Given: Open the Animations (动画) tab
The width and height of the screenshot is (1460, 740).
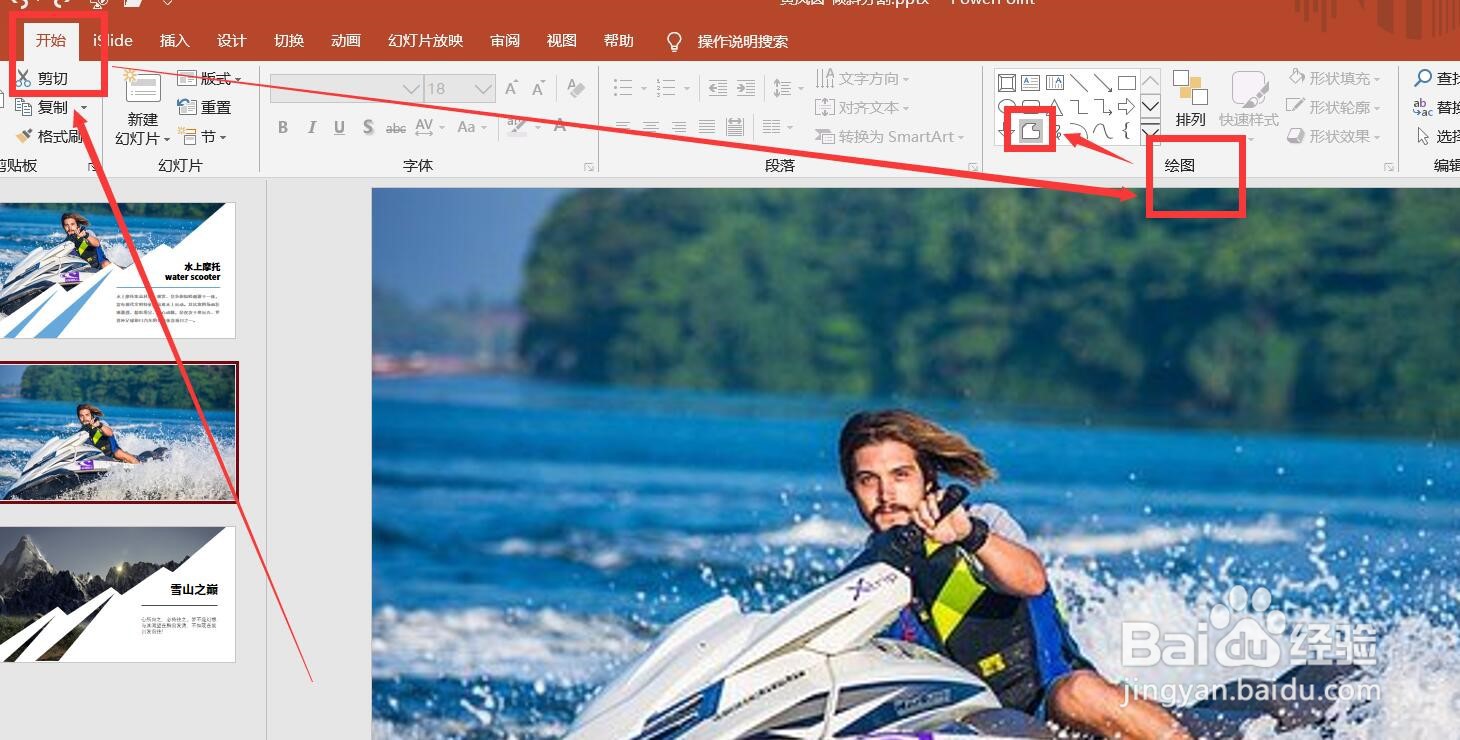Looking at the screenshot, I should click(346, 40).
